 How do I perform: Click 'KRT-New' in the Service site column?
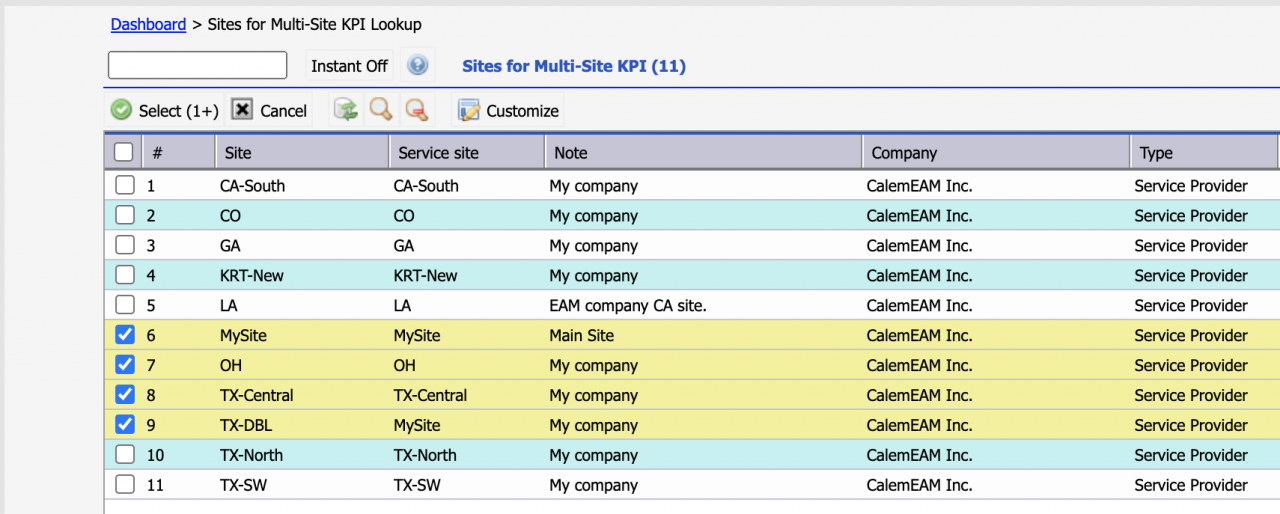pyautogui.click(x=426, y=275)
